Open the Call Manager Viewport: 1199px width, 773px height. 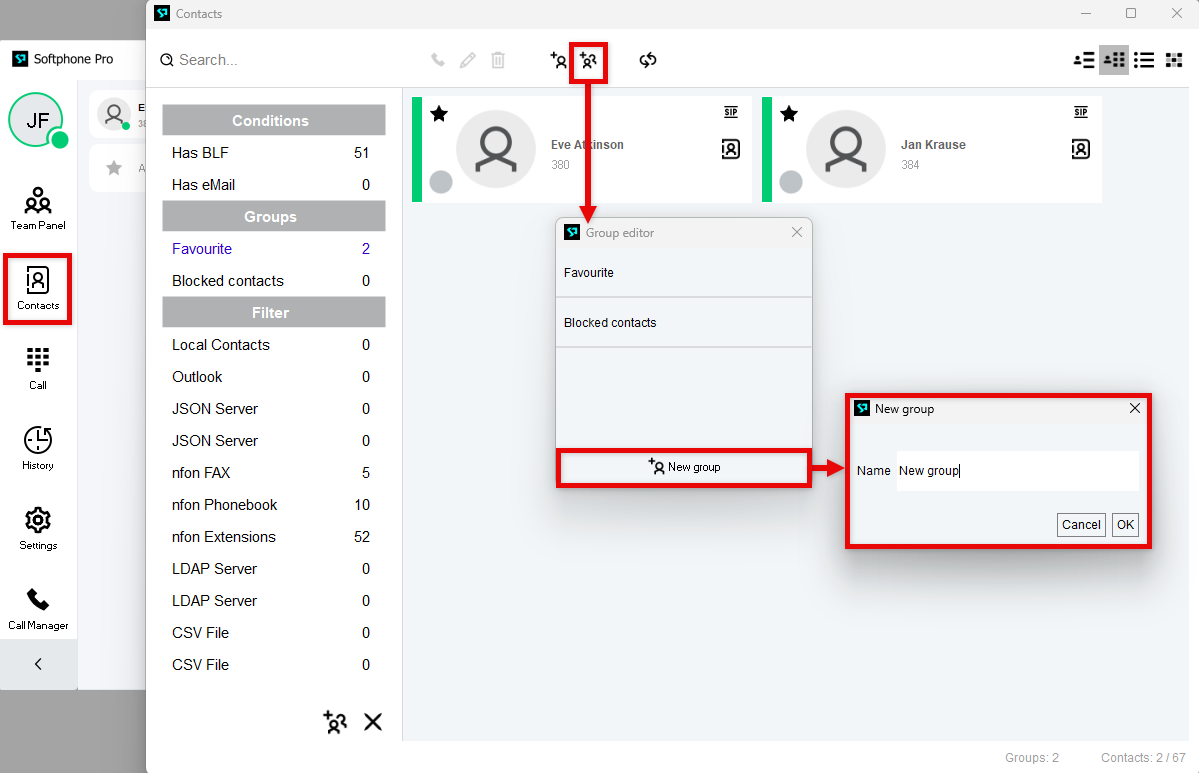37,609
